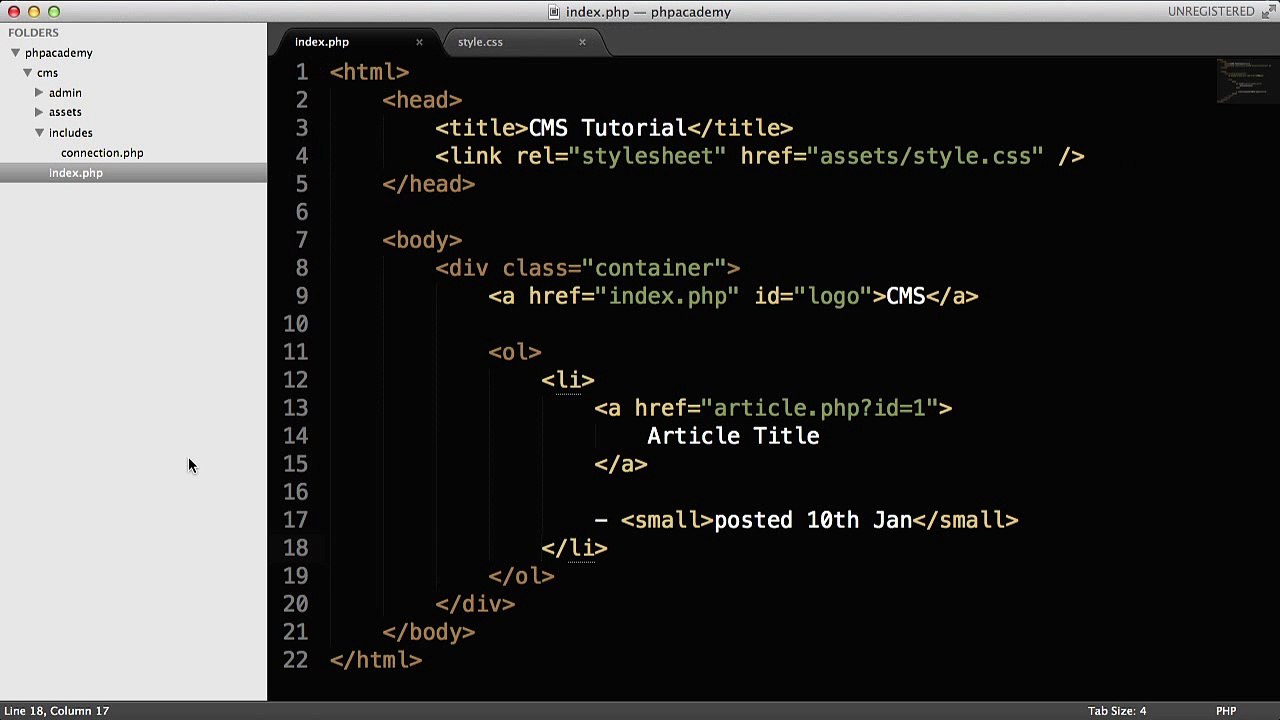Select the phpacademy root folder label
Image resolution: width=1280 pixels, height=720 pixels.
click(59, 53)
